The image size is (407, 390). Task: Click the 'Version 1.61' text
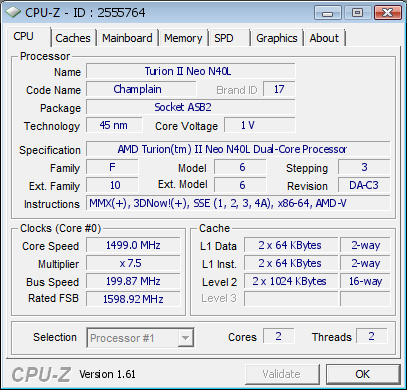tap(107, 374)
